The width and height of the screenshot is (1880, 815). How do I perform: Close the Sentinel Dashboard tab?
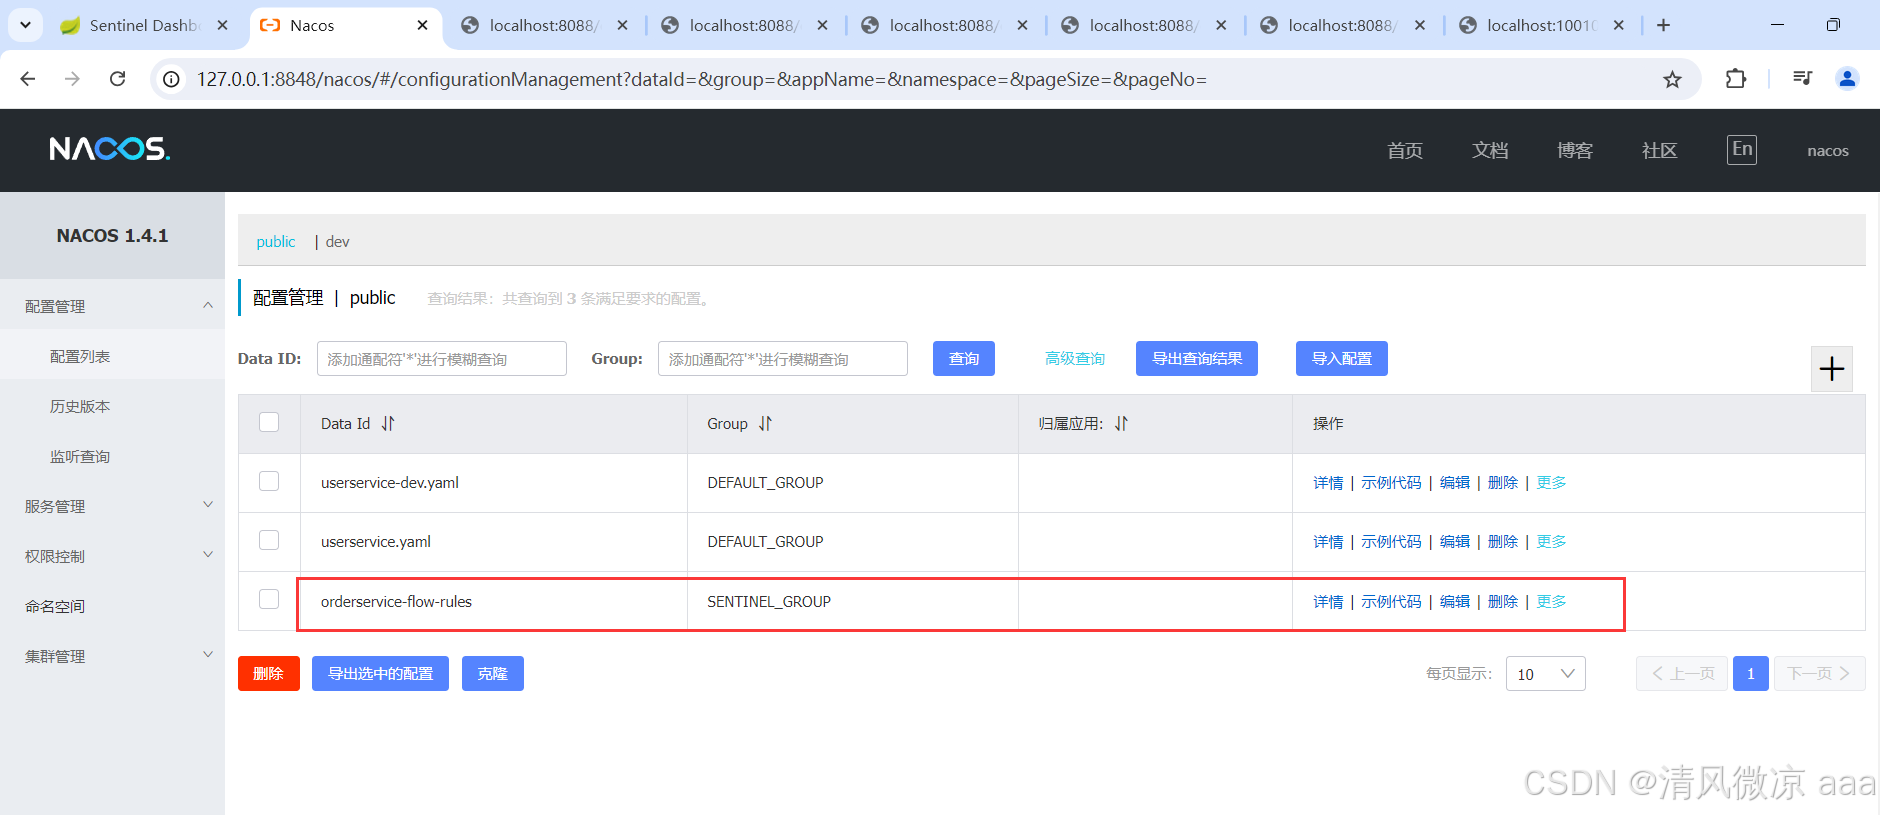[222, 25]
